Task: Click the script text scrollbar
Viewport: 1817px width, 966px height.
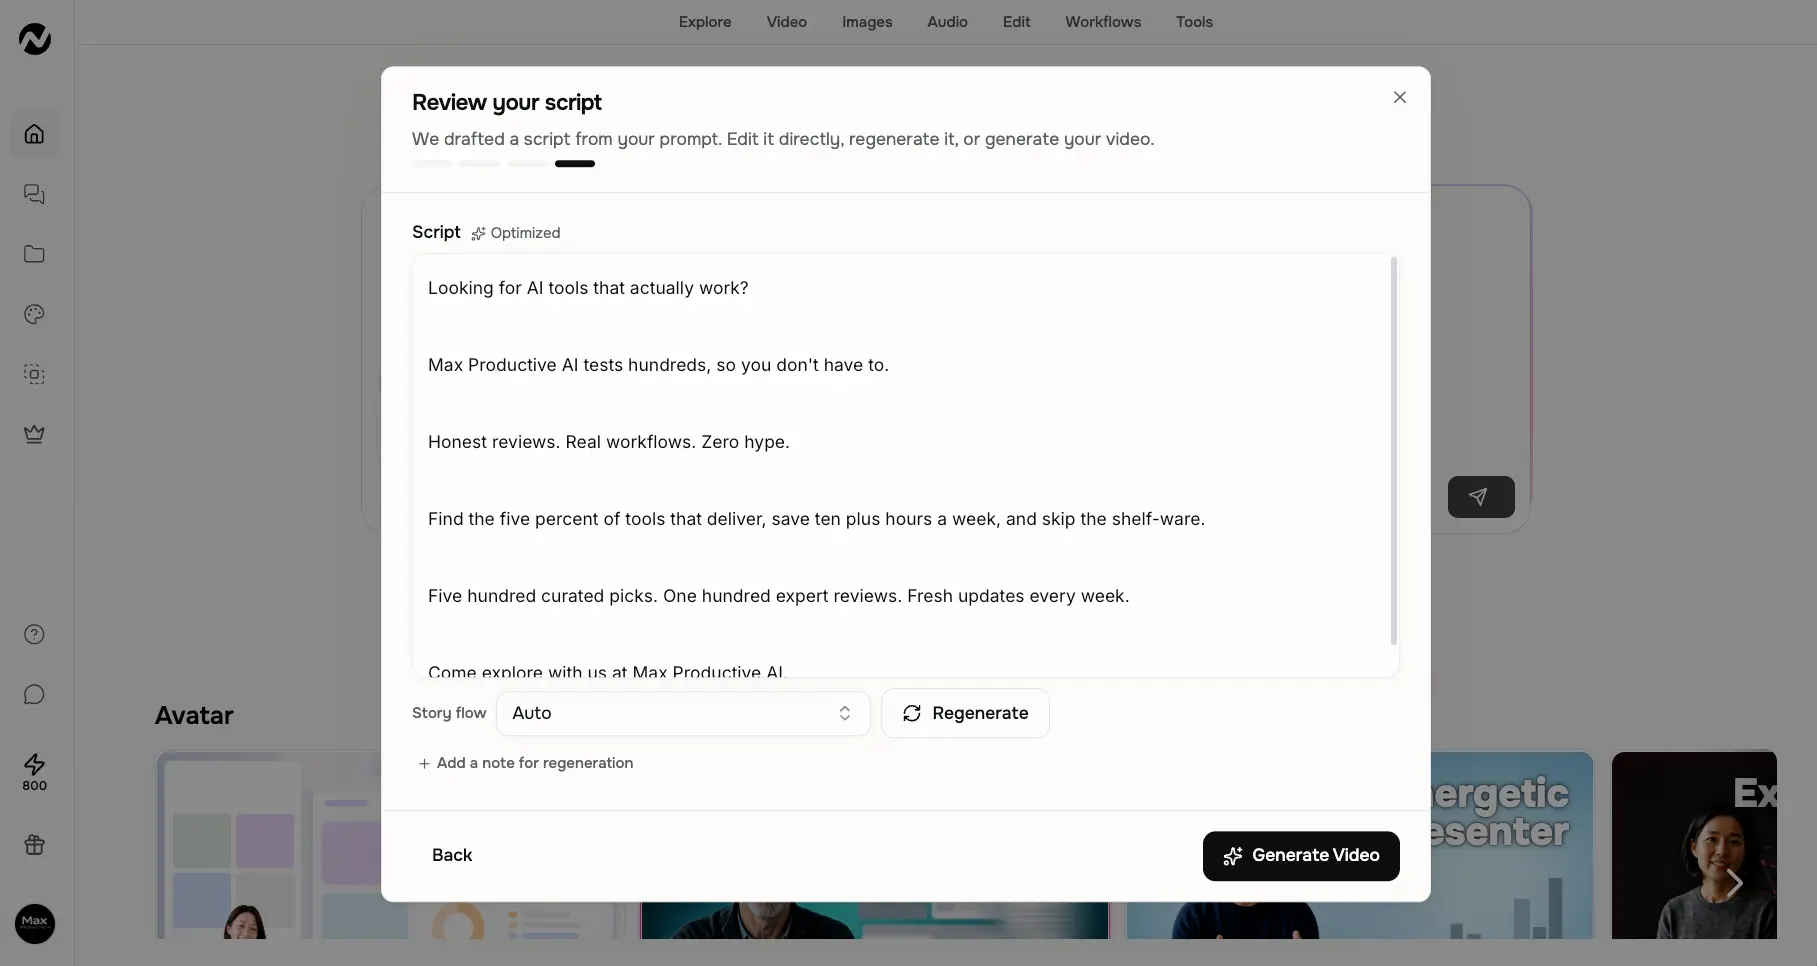Action: 1394,451
